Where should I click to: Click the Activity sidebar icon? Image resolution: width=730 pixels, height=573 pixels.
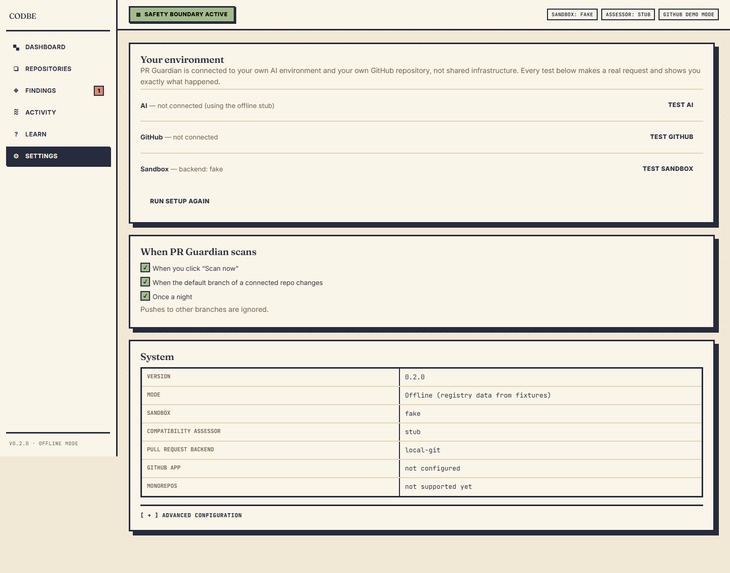pos(16,112)
